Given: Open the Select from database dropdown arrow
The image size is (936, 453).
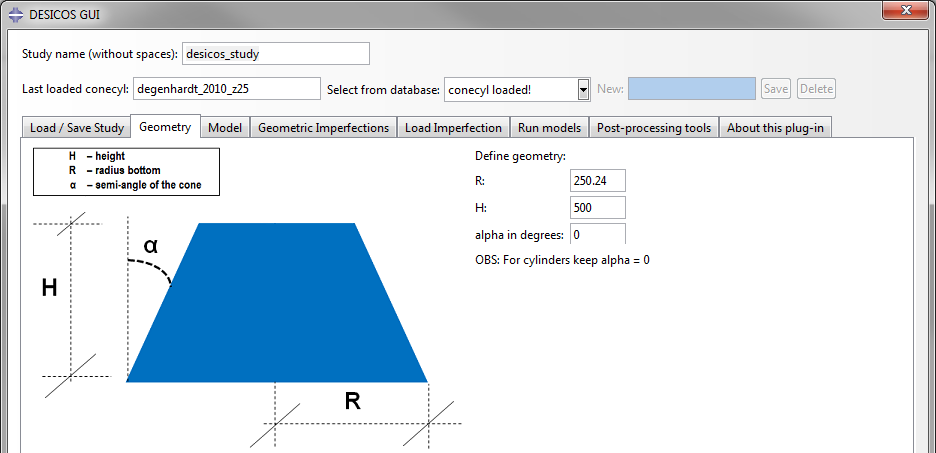Looking at the screenshot, I should click(x=583, y=90).
